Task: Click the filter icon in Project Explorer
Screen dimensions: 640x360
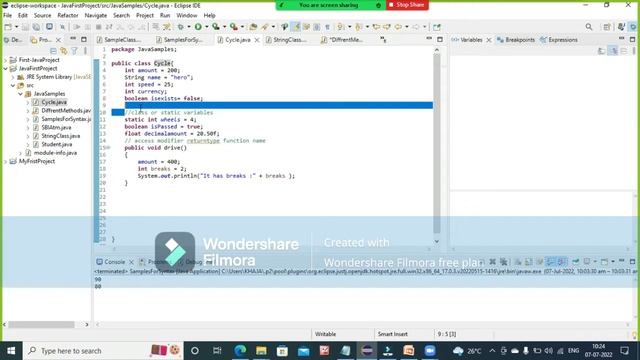Action: pyautogui.click(x=74, y=51)
